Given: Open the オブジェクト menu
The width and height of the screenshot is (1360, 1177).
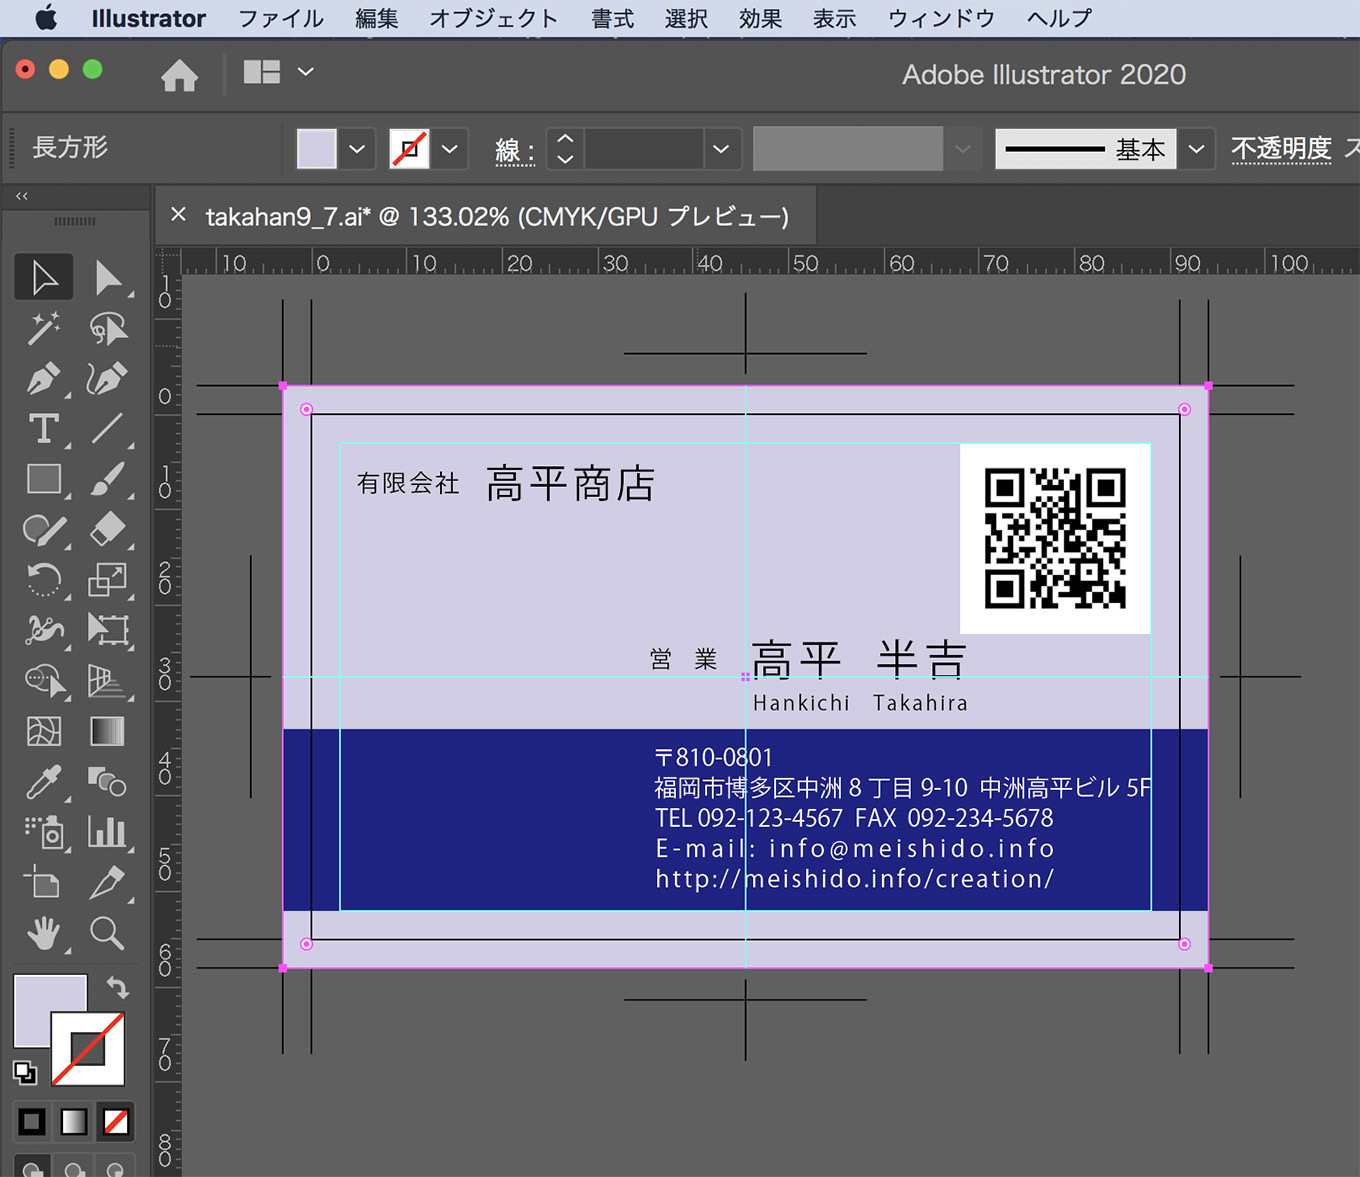Looking at the screenshot, I should click(x=494, y=18).
